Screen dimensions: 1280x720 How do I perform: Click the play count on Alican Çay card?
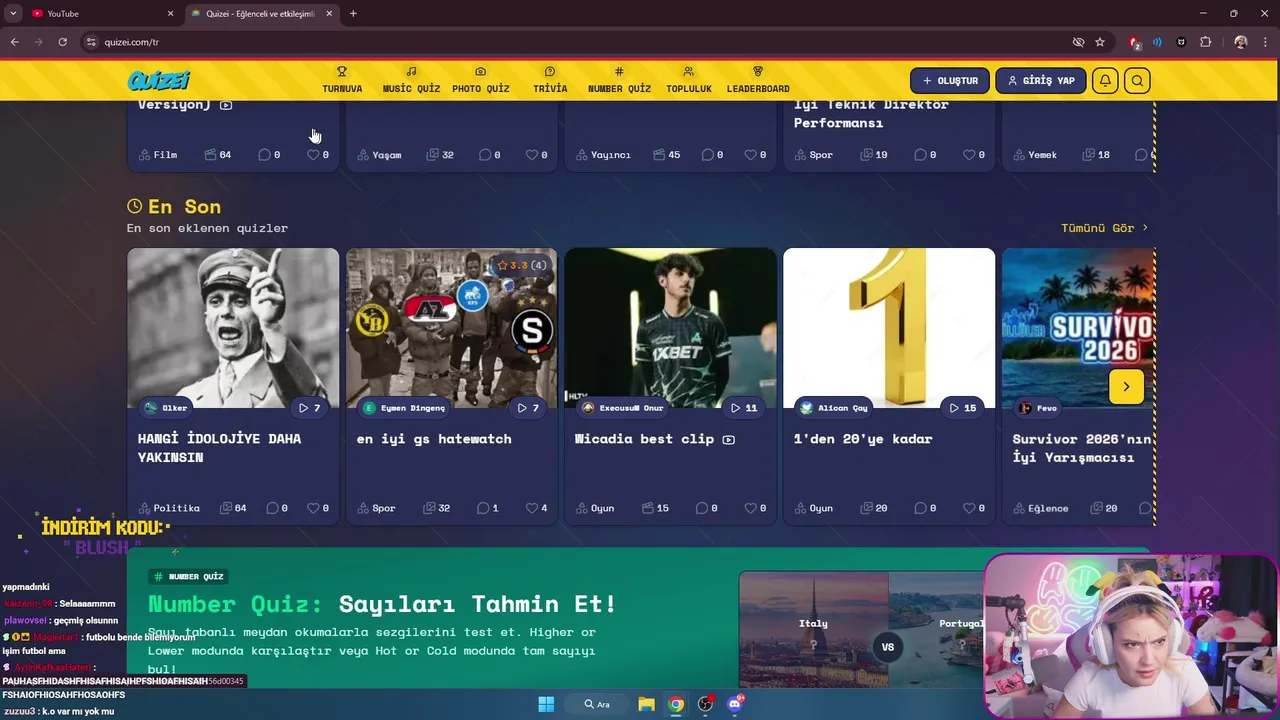pyautogui.click(x=962, y=408)
